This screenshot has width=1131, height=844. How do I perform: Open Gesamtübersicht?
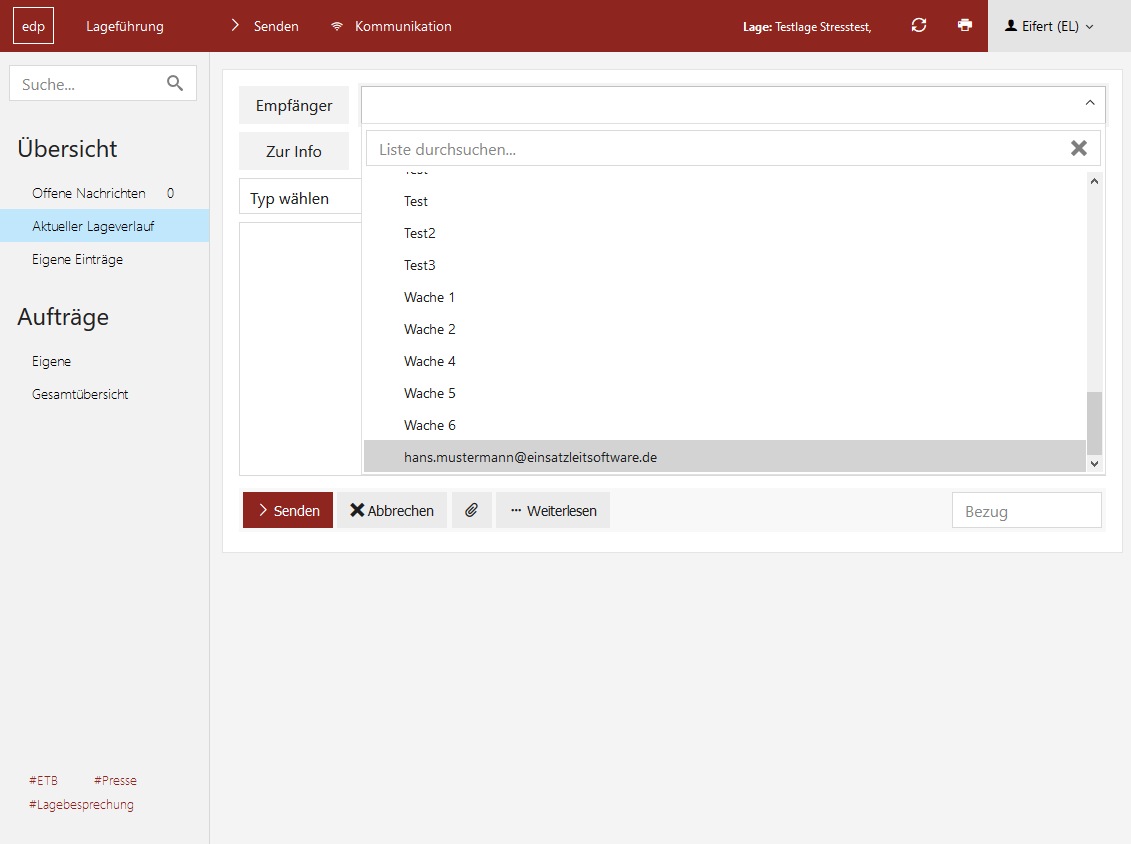coord(105,395)
